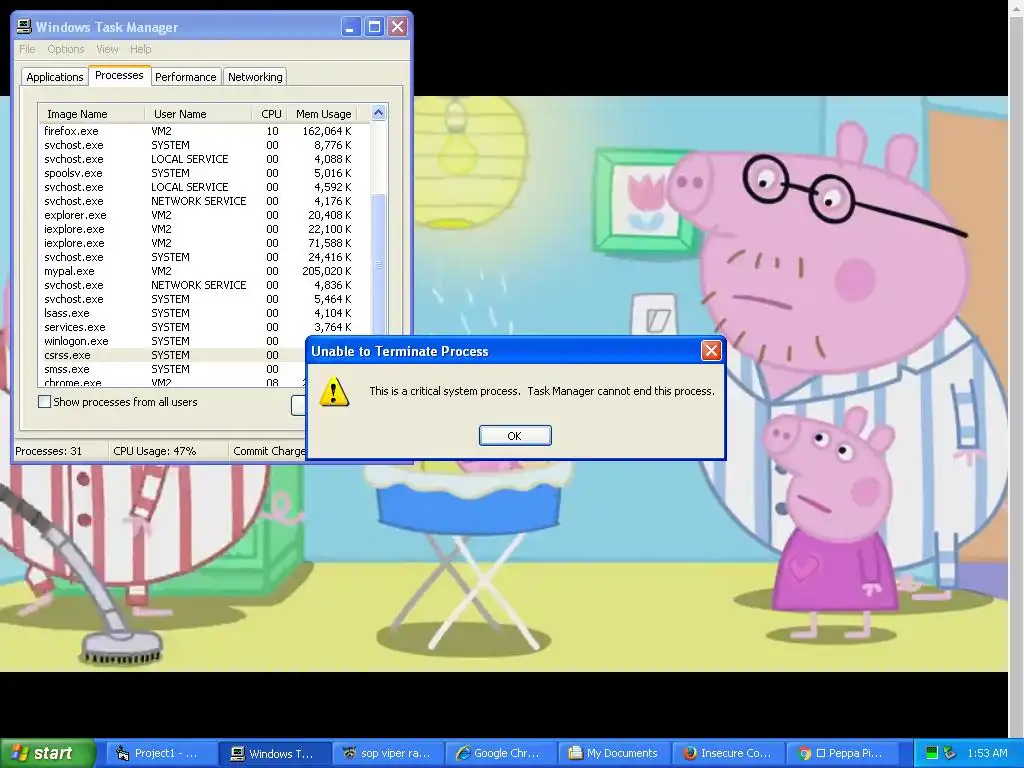This screenshot has height=768, width=1024.
Task: Open the Options menu in Task Manager
Action: point(65,49)
